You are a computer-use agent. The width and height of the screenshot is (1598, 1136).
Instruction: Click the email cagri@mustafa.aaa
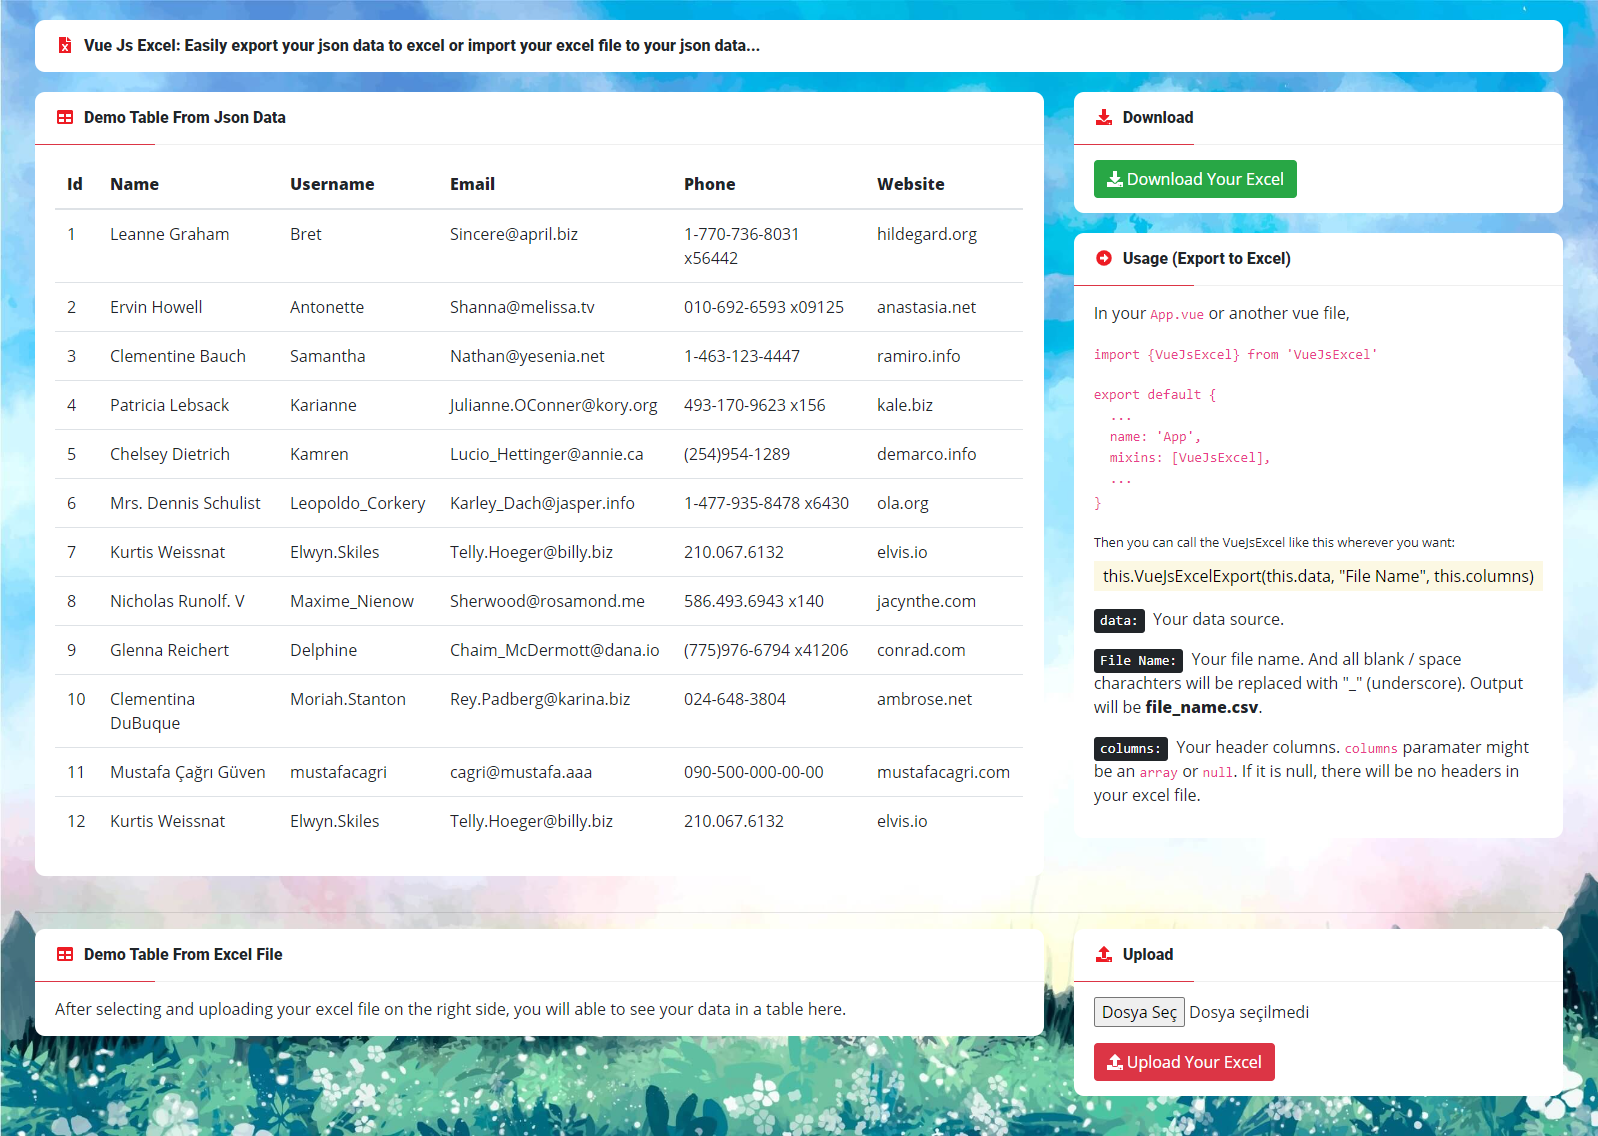[521, 772]
